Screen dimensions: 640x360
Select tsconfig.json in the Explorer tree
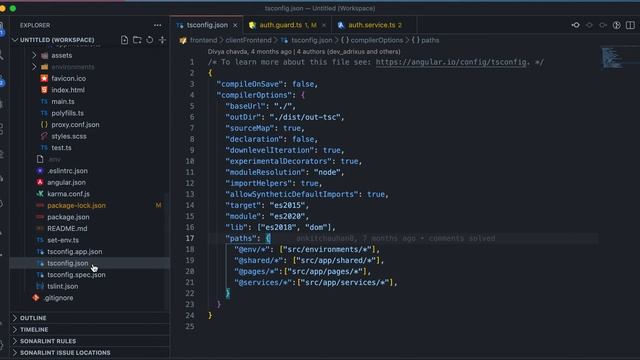(67, 263)
